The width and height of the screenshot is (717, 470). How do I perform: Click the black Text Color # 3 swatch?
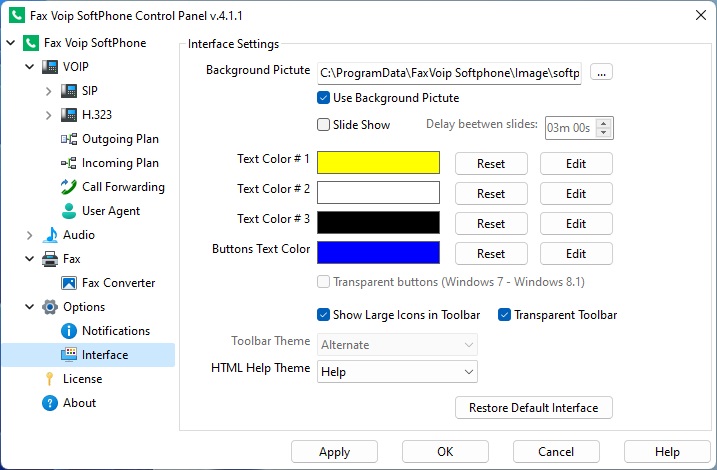pyautogui.click(x=379, y=223)
